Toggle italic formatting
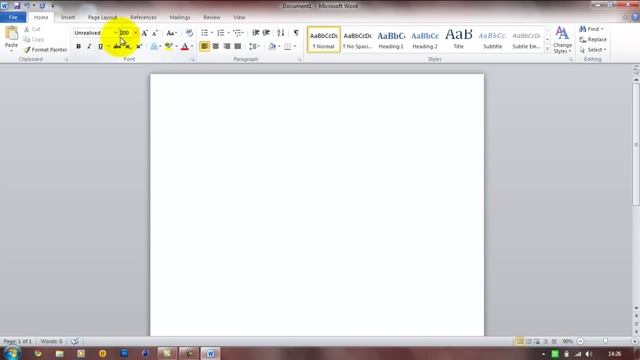Image resolution: width=640 pixels, height=360 pixels. point(89,47)
